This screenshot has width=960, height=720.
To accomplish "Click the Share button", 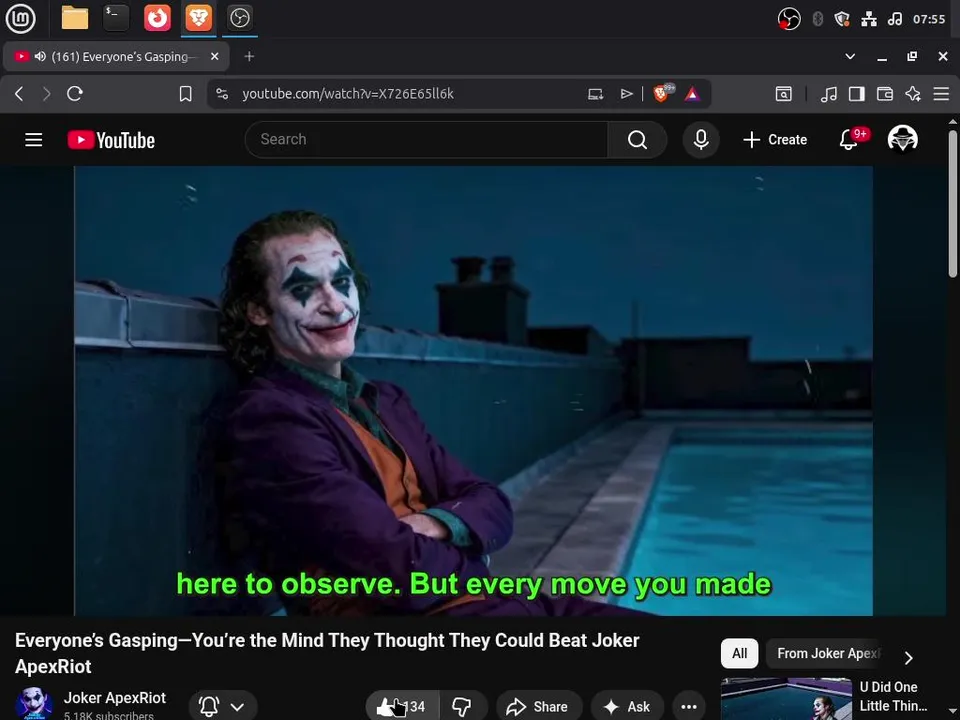I will 537,707.
